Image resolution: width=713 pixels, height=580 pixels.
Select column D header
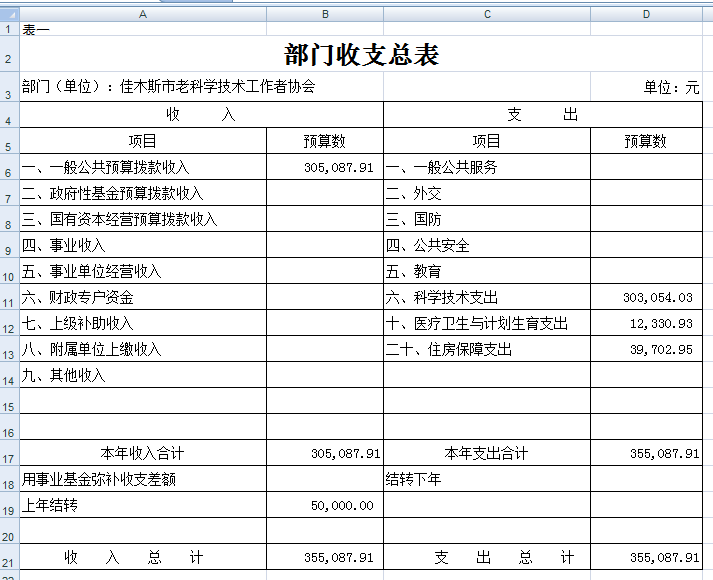(x=646, y=15)
